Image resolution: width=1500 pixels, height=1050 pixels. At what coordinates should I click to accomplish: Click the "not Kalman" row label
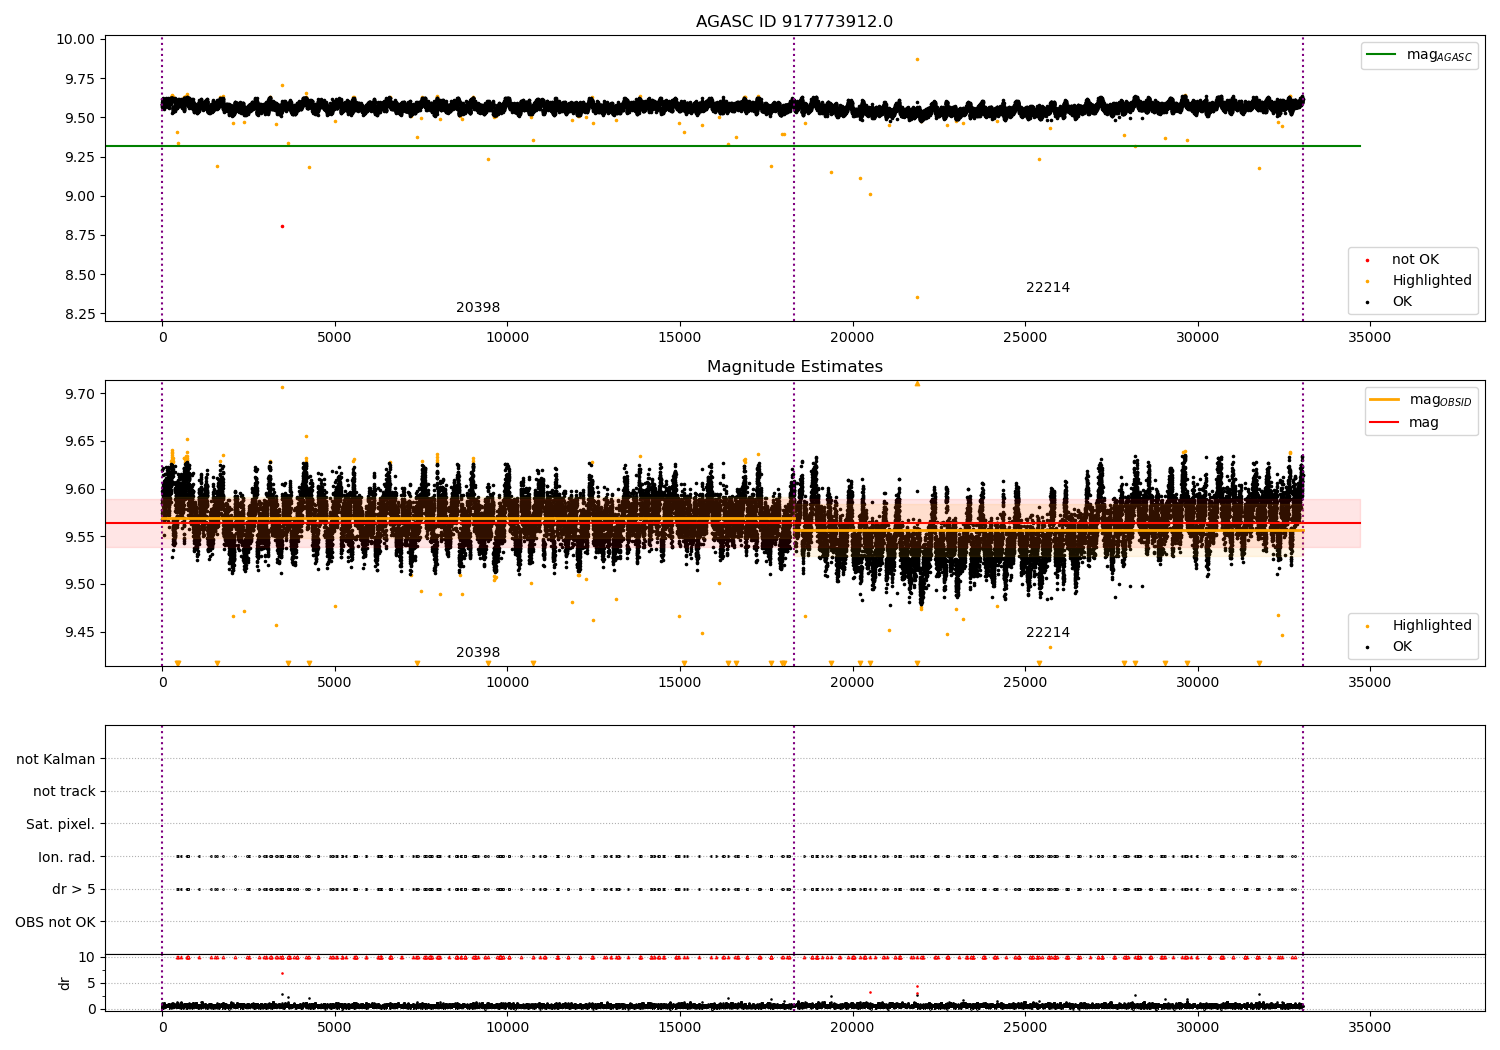(x=56, y=760)
